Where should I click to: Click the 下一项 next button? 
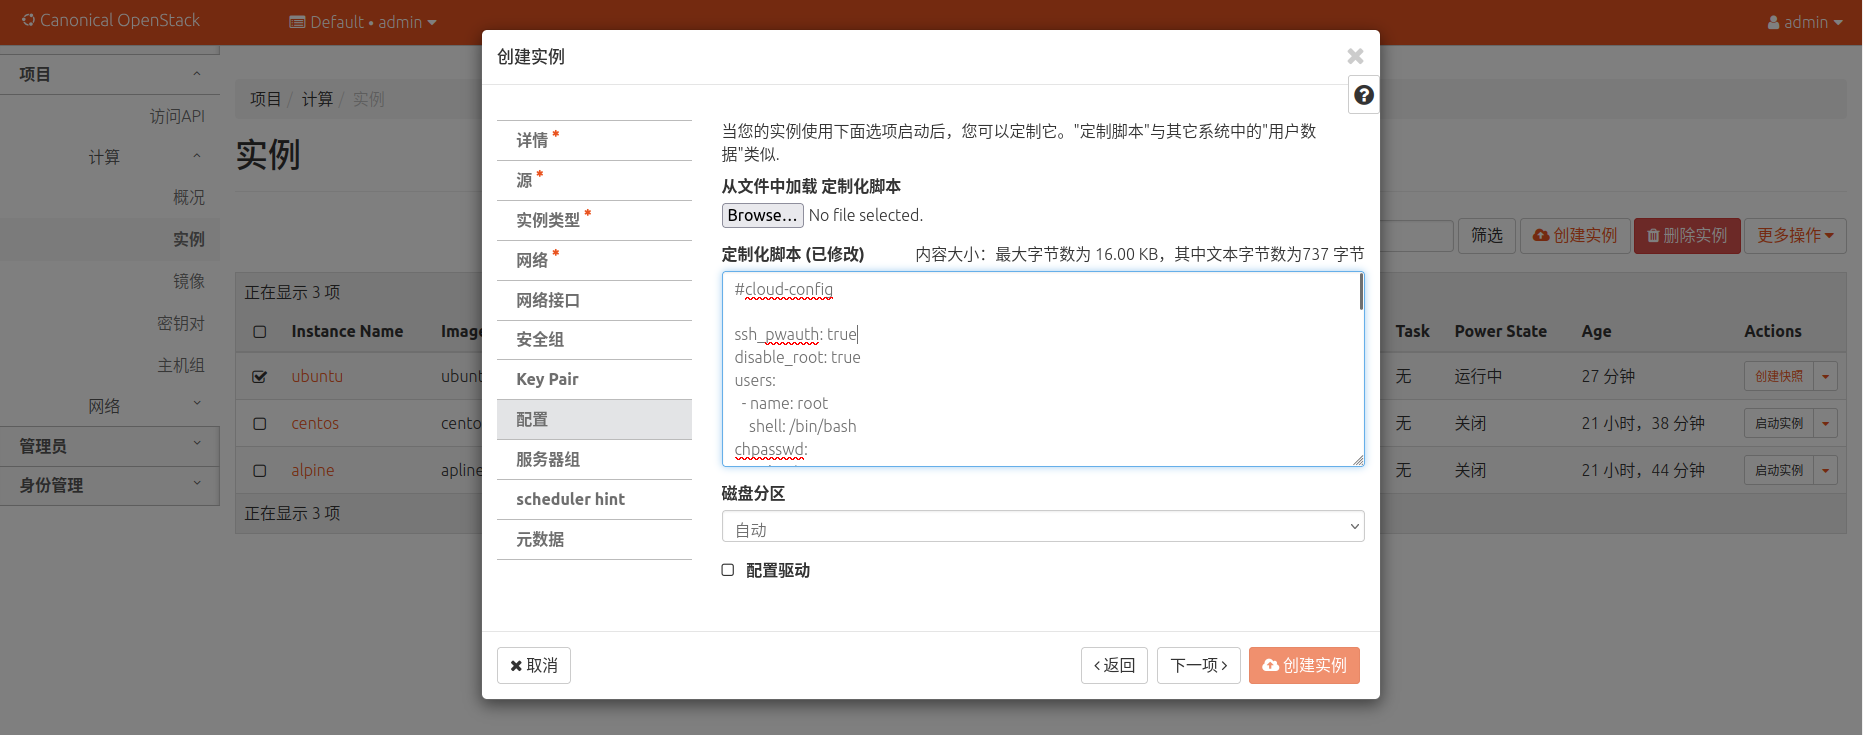coord(1198,665)
